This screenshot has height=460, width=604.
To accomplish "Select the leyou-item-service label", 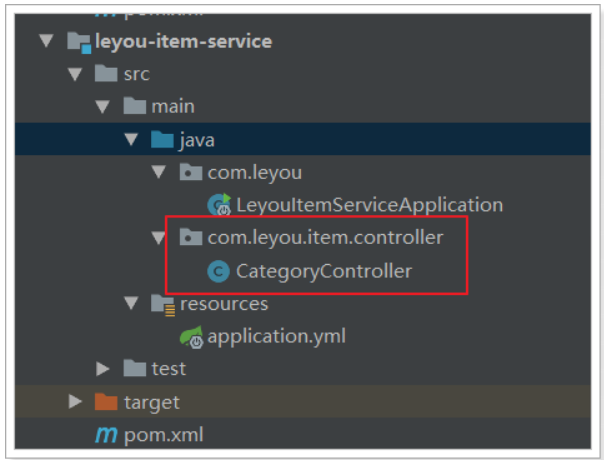I will (x=183, y=42).
